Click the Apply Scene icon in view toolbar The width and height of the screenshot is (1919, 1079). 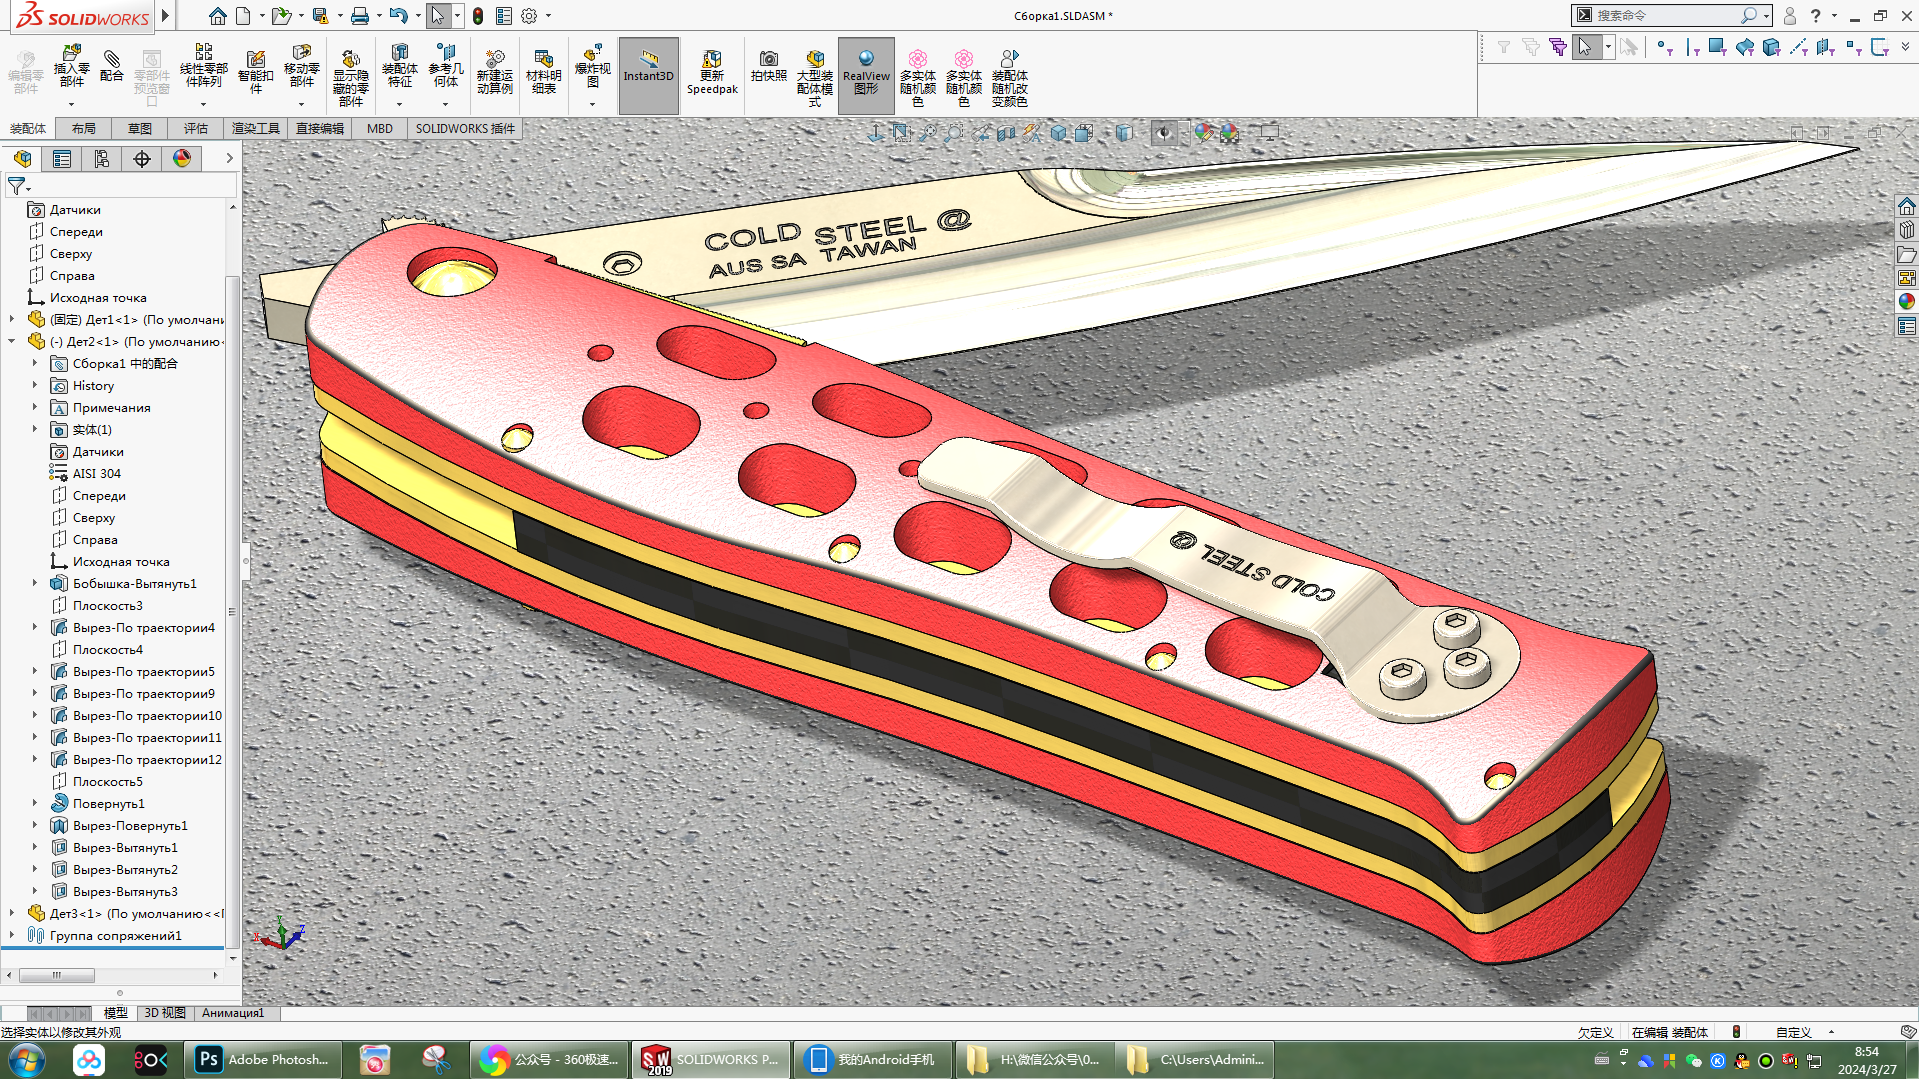(1229, 133)
